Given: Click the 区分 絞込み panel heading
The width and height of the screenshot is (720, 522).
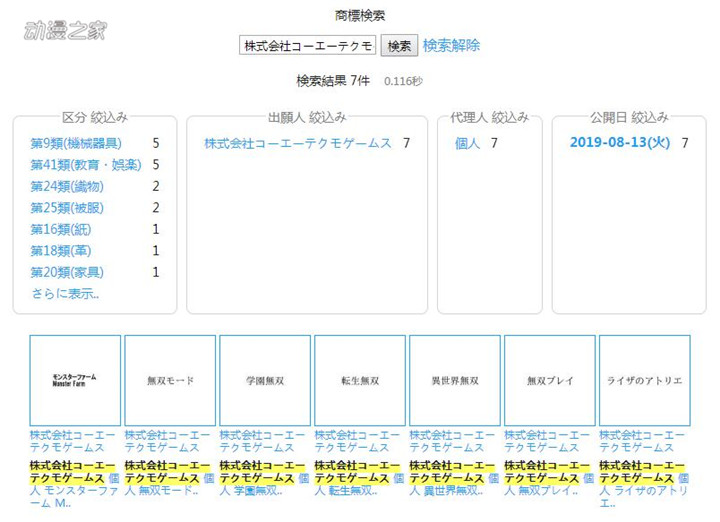Looking at the screenshot, I should click(95, 118).
